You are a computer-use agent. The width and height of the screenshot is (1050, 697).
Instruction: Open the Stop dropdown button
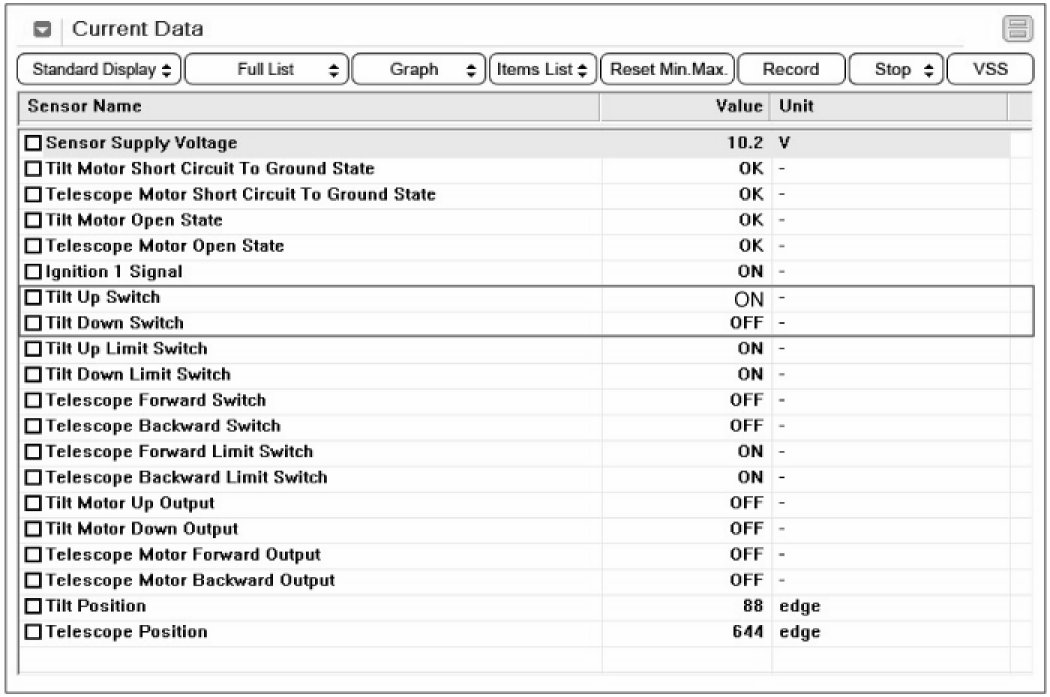tap(893, 70)
